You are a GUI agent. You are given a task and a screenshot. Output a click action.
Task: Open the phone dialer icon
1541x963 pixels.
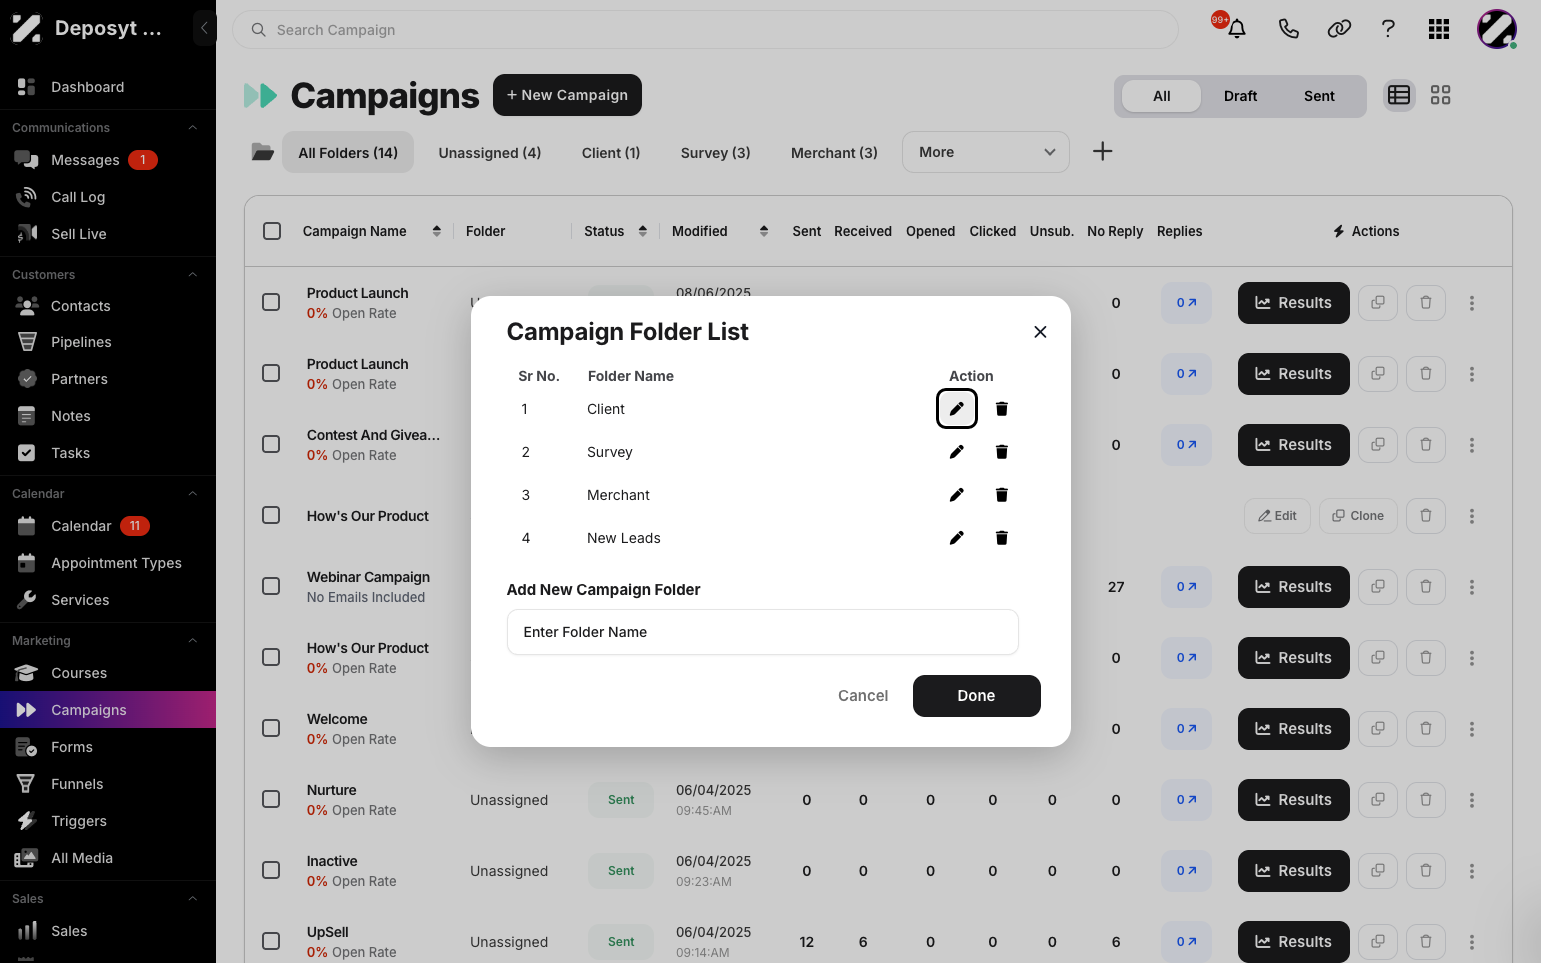(x=1288, y=29)
